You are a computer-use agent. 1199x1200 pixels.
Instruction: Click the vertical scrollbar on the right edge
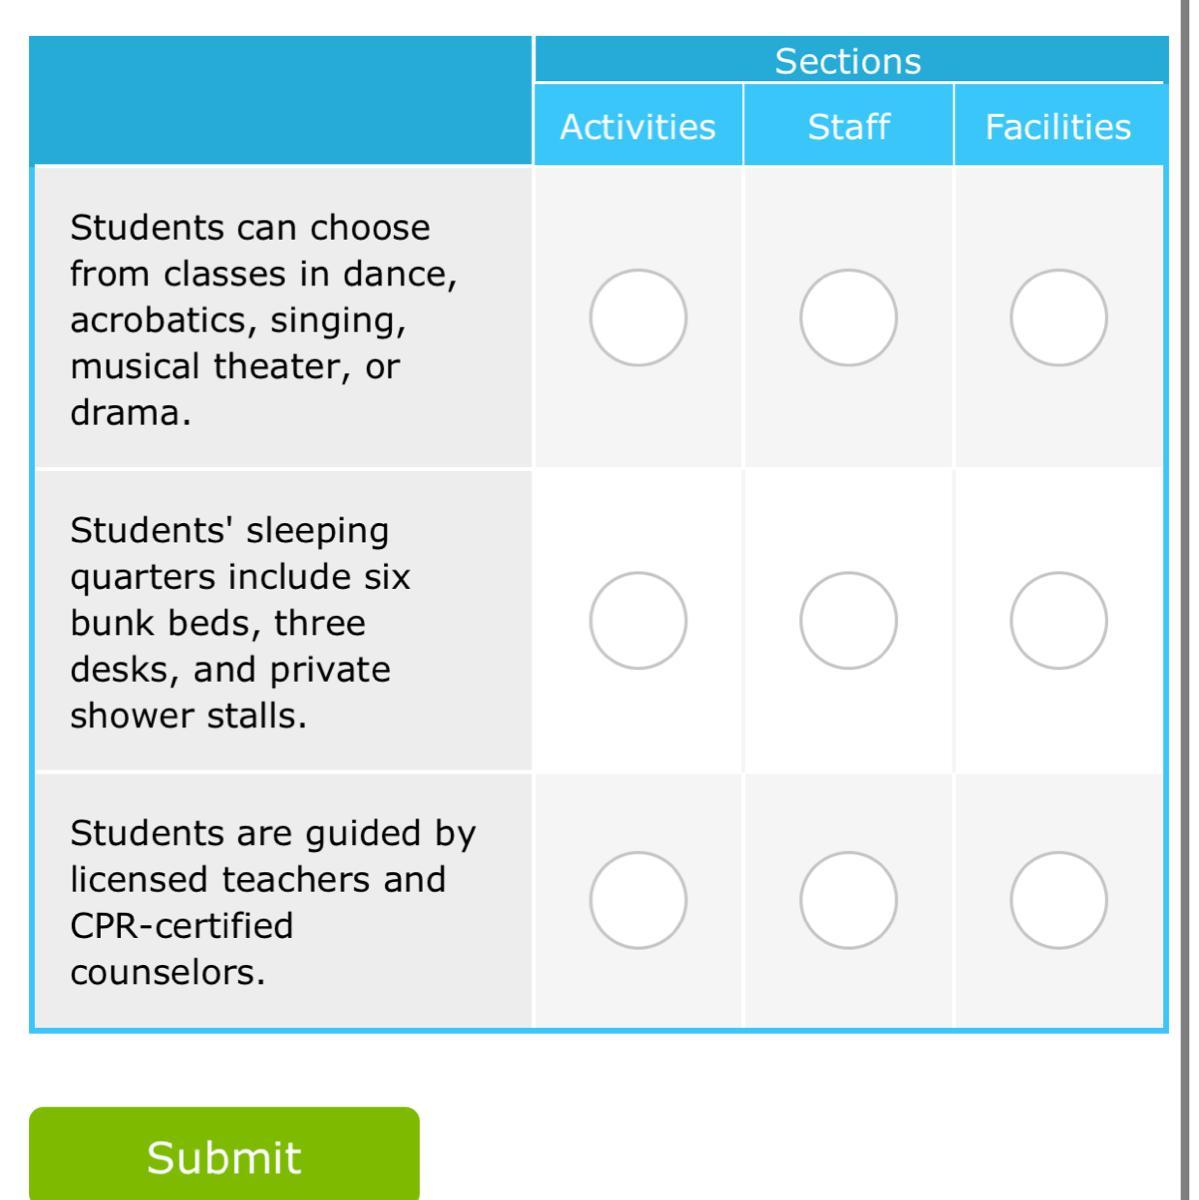(x=1189, y=600)
